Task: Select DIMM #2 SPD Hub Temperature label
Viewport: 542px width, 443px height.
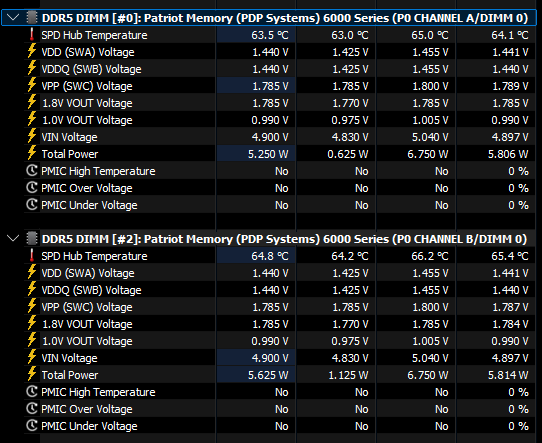Action: coord(94,256)
